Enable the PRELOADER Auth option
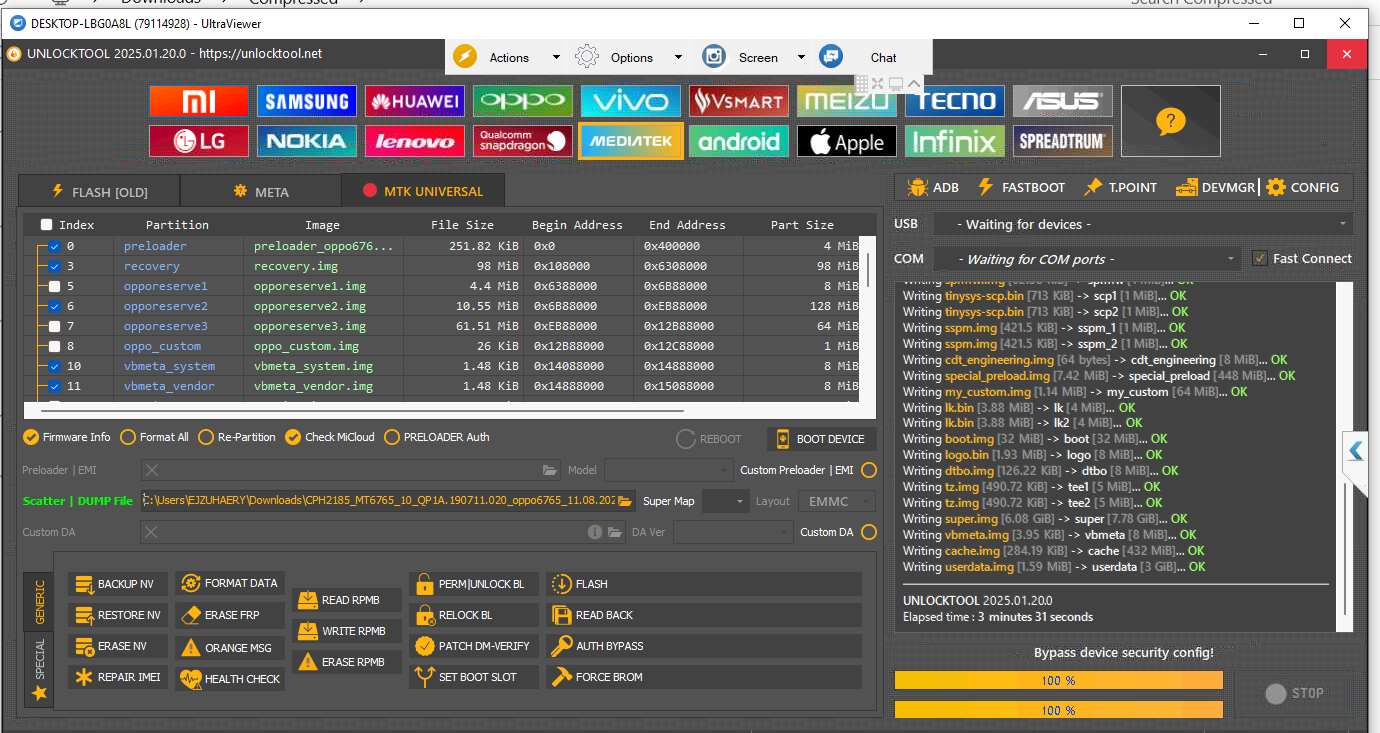 [437, 437]
